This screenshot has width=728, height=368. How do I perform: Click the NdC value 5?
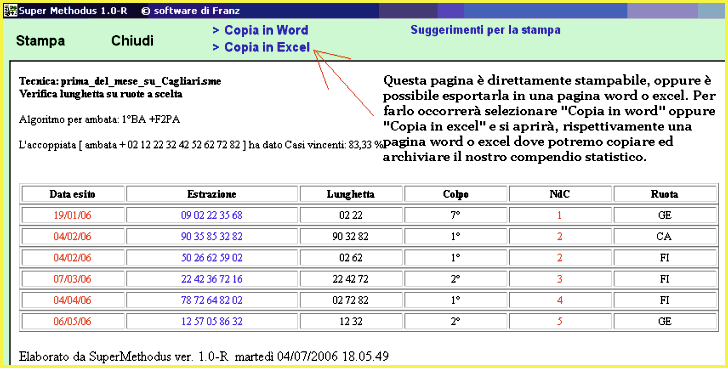[560, 322]
